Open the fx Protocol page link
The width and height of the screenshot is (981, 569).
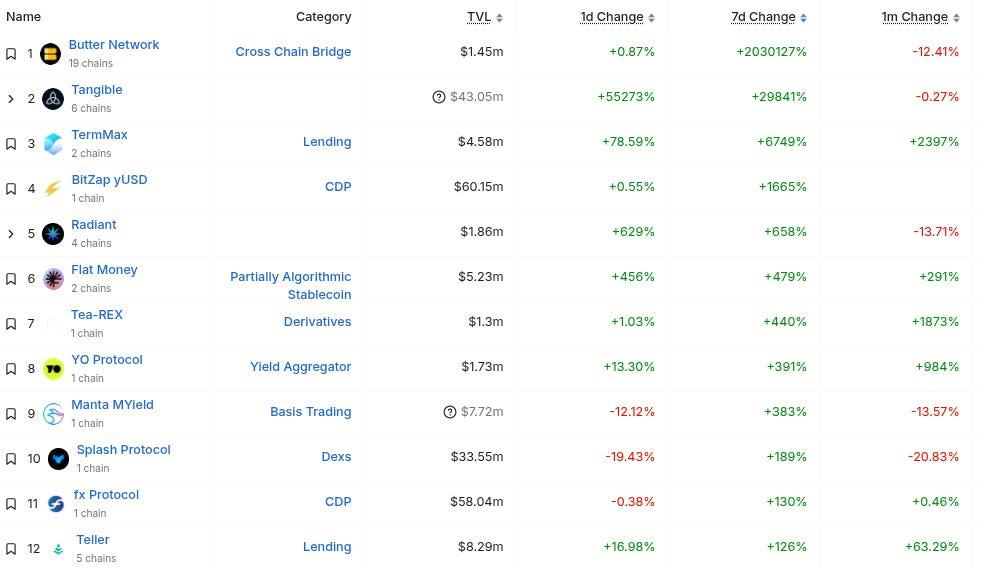106,495
